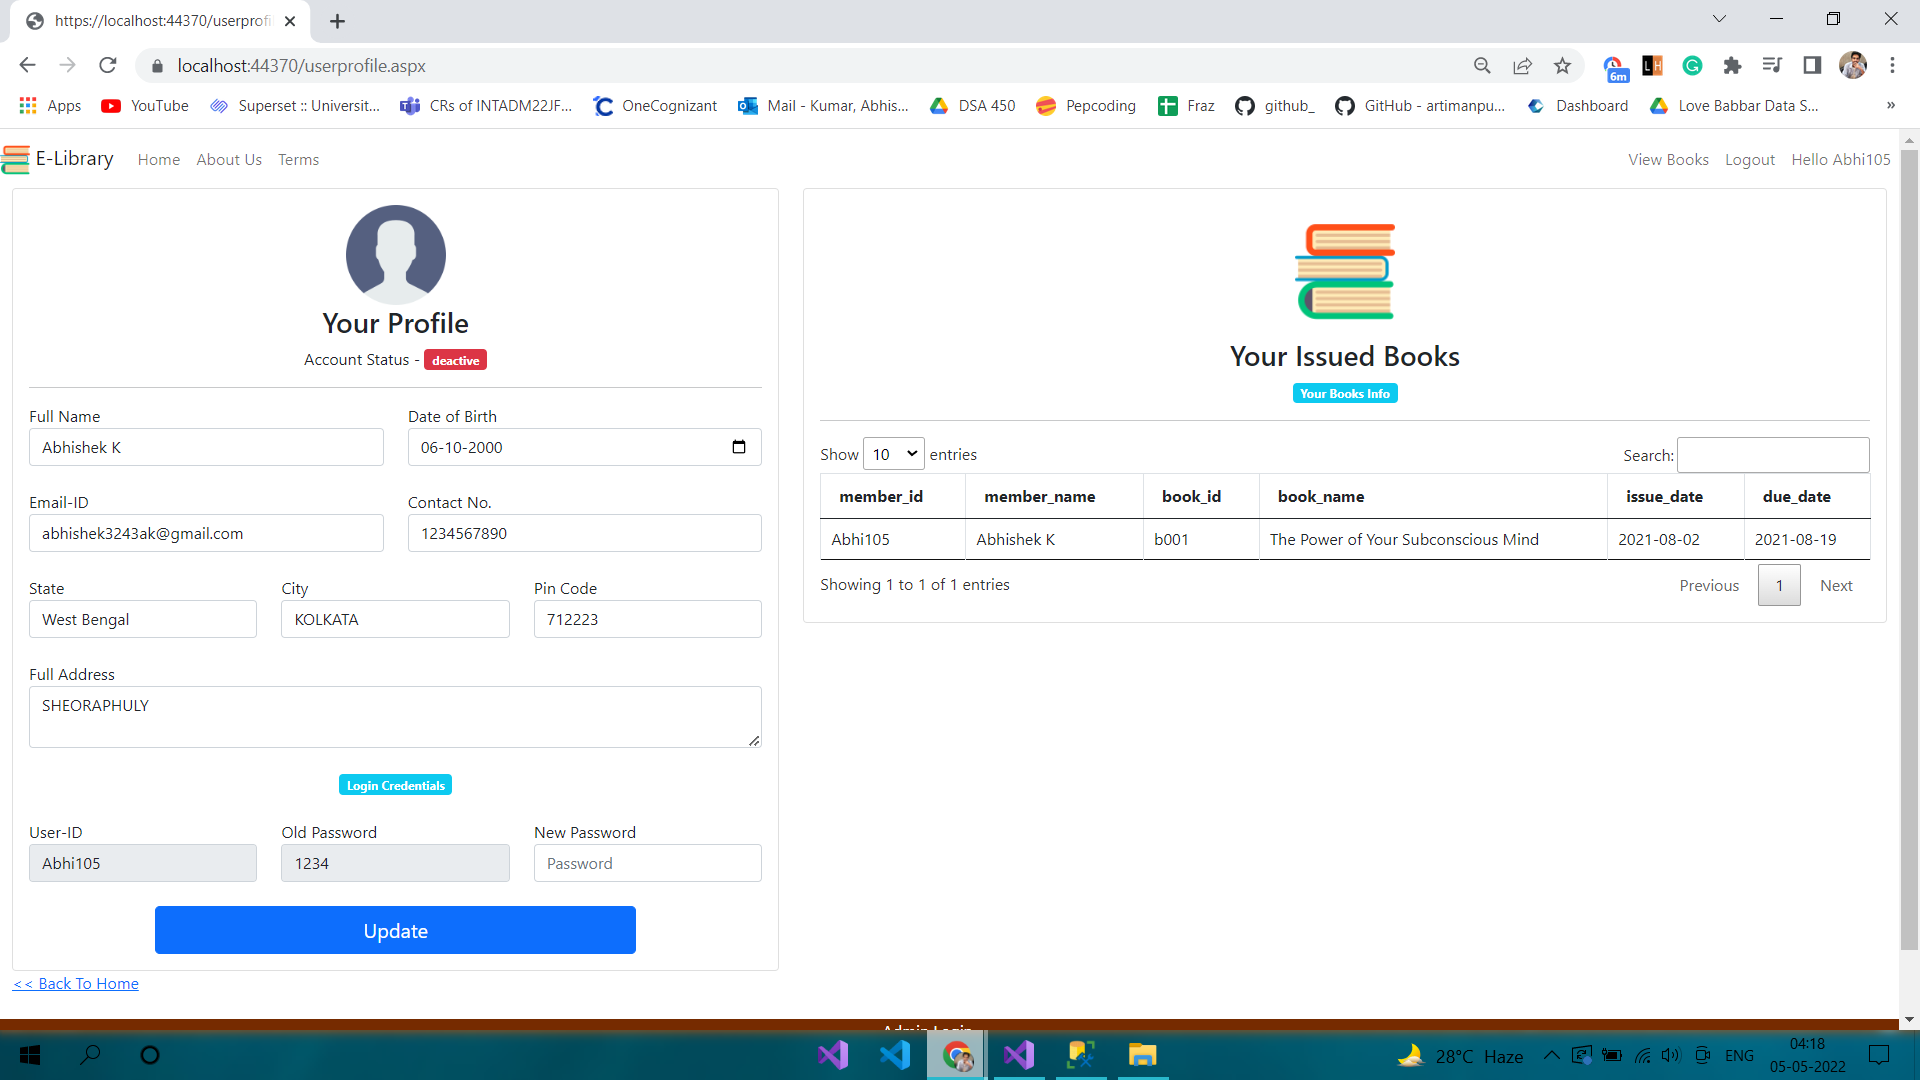Open the Terms page
1920x1080 pixels.
pyautogui.click(x=298, y=159)
